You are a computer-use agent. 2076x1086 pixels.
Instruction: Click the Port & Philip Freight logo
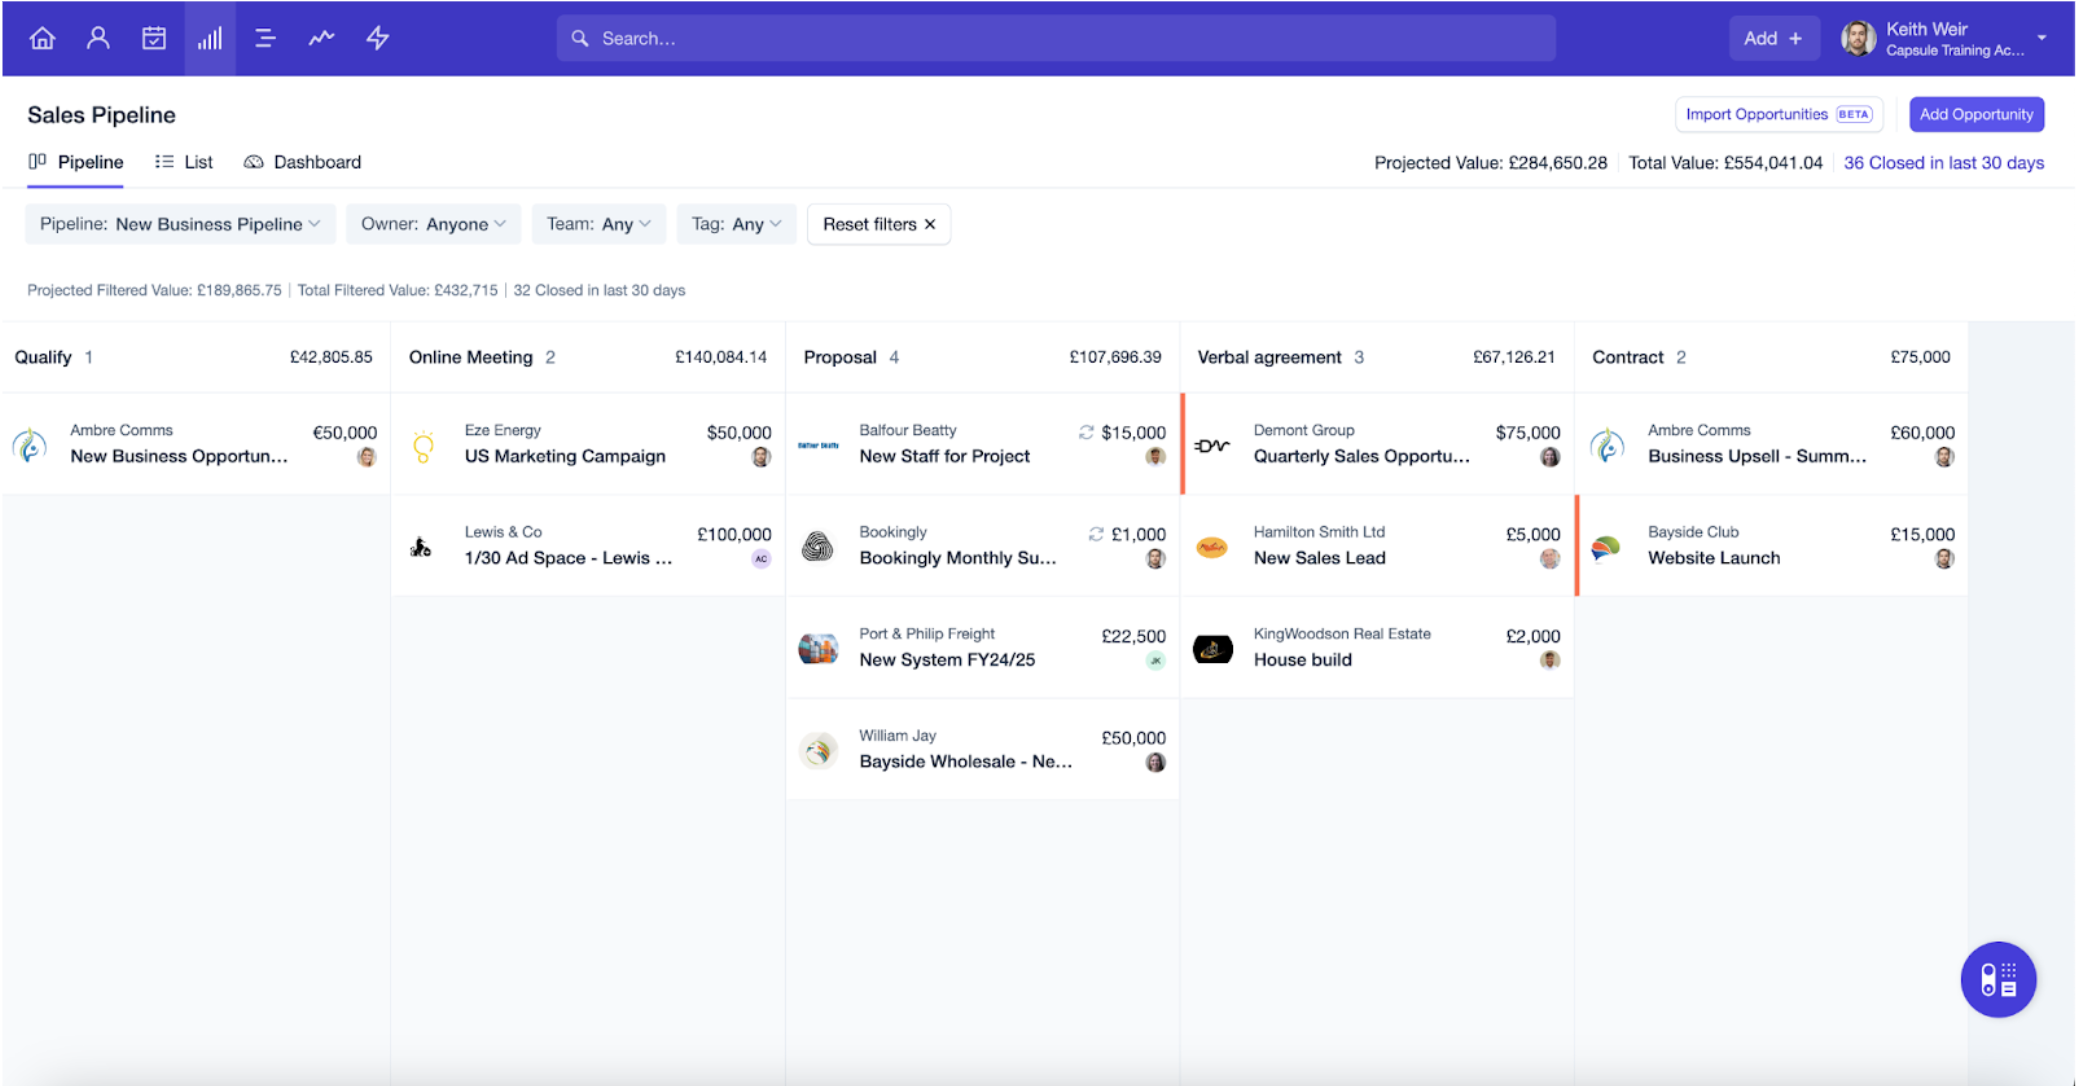point(818,649)
